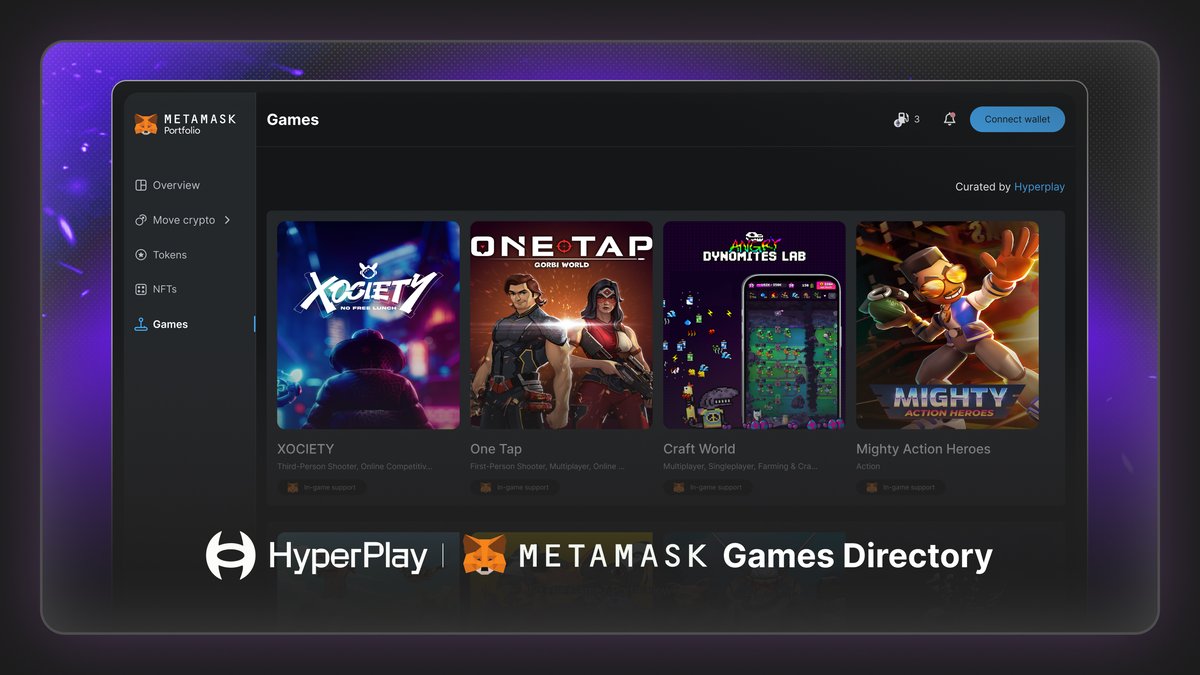Click Craft World in-game support badge
Image resolution: width=1200 pixels, height=675 pixels.
(708, 487)
